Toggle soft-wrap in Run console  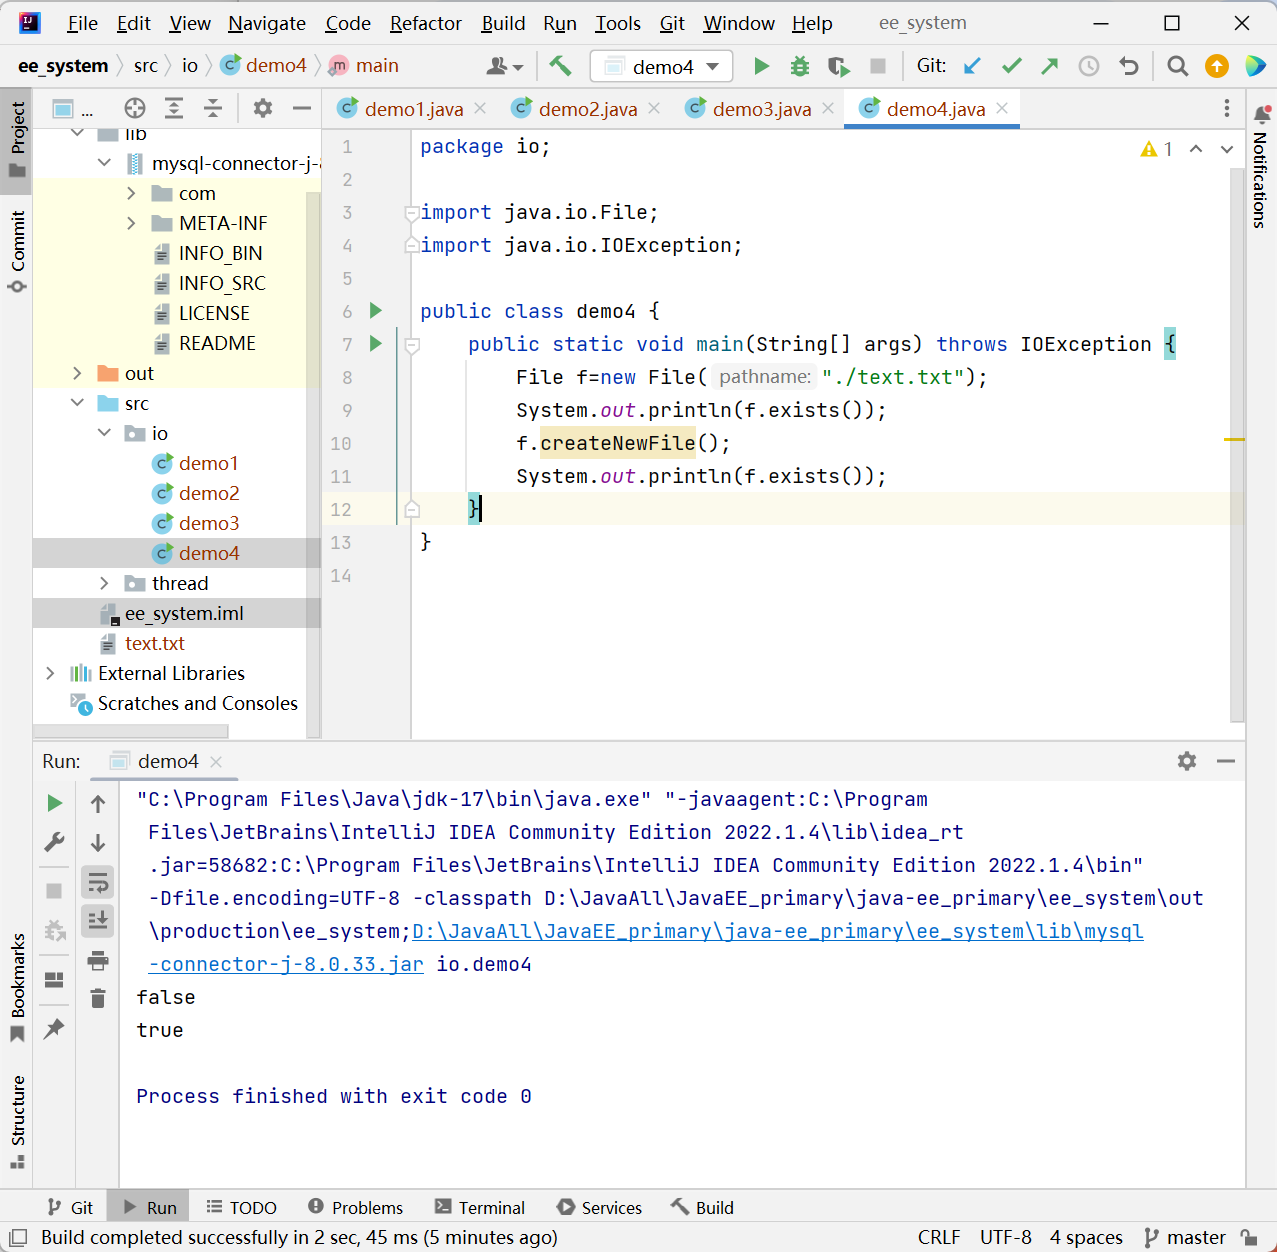tap(98, 882)
